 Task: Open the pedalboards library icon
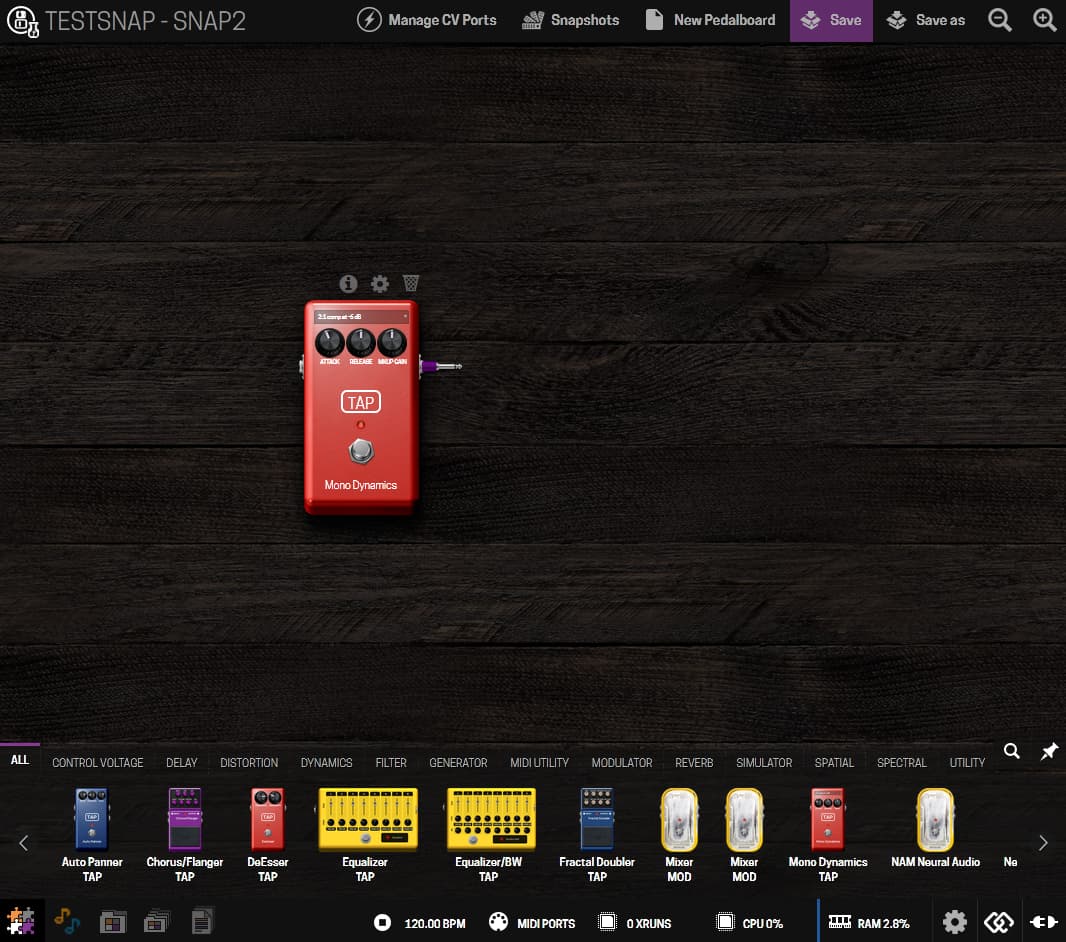pyautogui.click(x=112, y=922)
